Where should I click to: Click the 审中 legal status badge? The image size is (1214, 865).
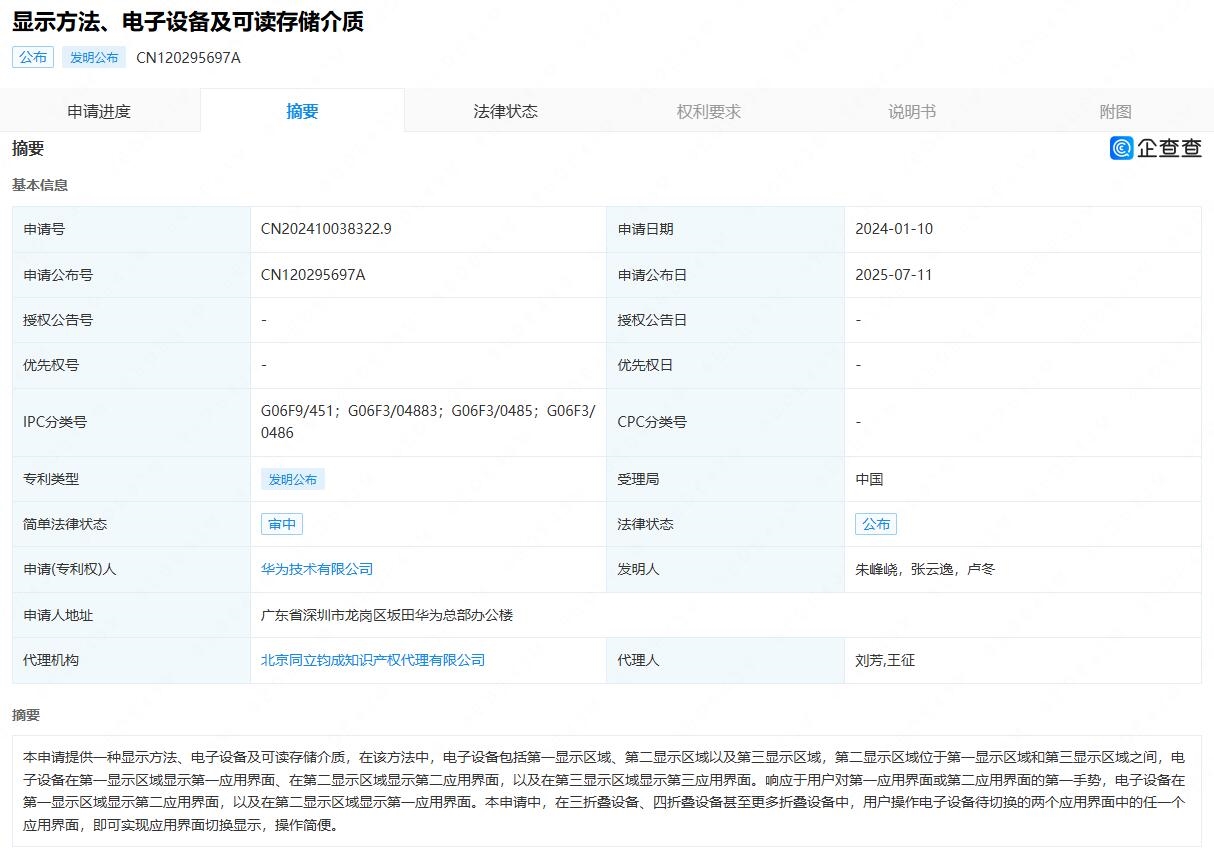281,524
